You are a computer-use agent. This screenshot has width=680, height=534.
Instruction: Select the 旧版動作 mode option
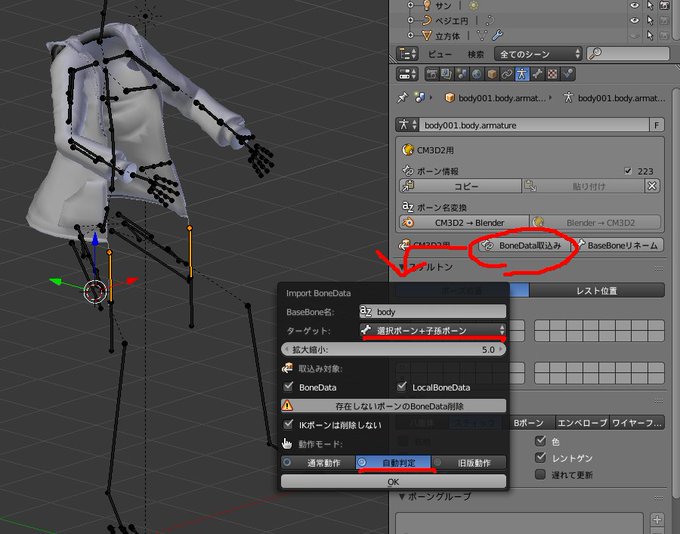coord(469,463)
